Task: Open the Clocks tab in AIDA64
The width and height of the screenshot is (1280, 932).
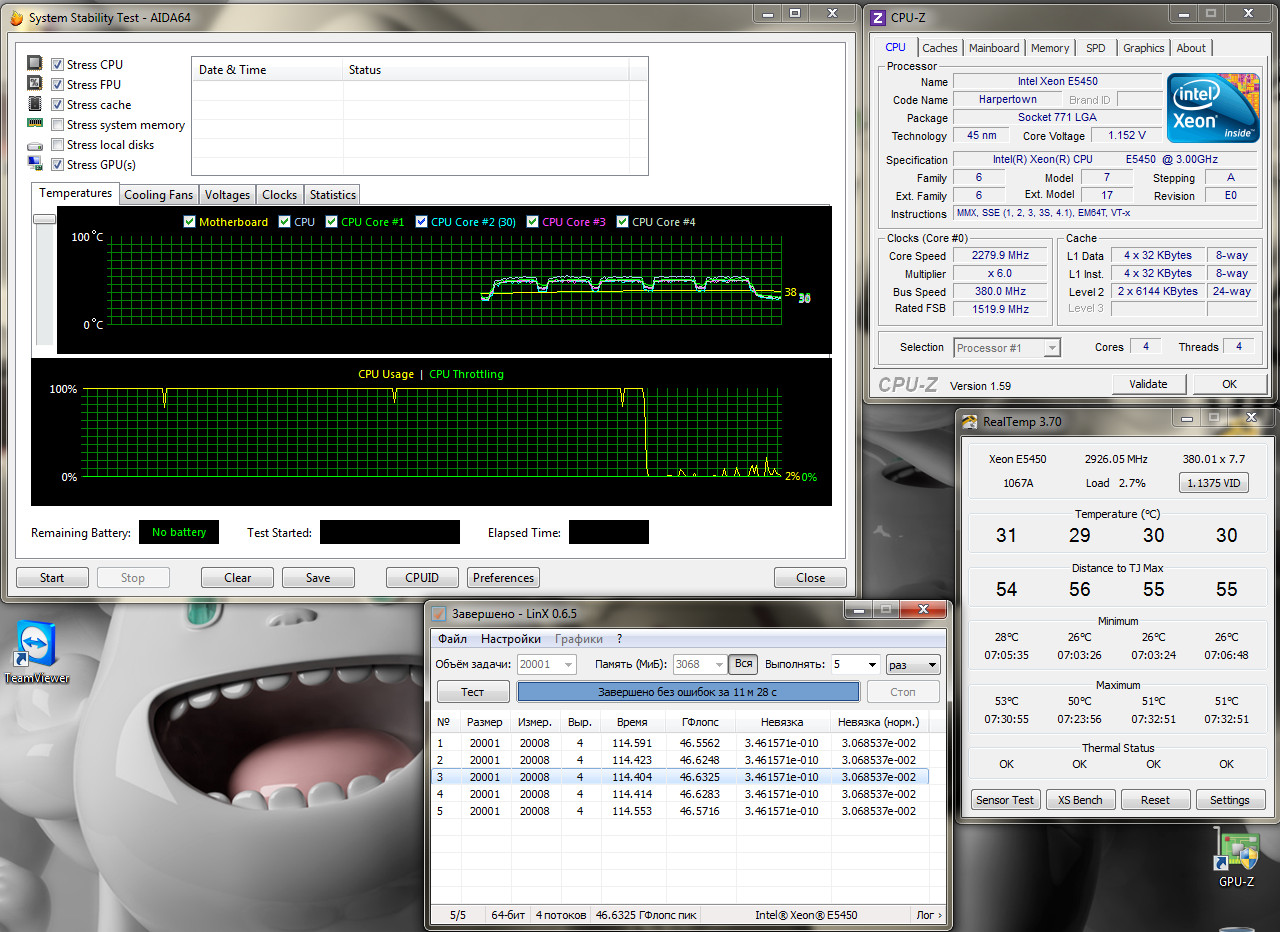Action: click(279, 195)
